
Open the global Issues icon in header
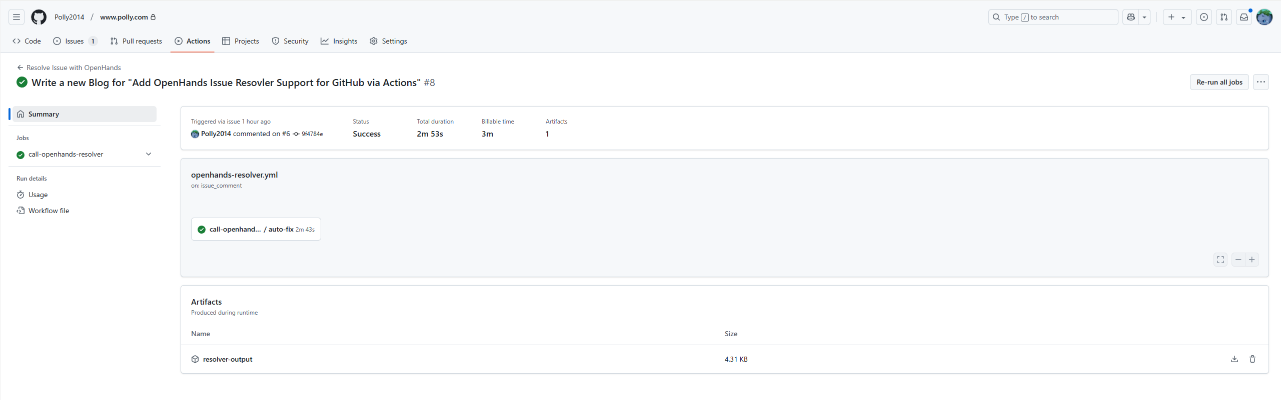pos(1203,17)
